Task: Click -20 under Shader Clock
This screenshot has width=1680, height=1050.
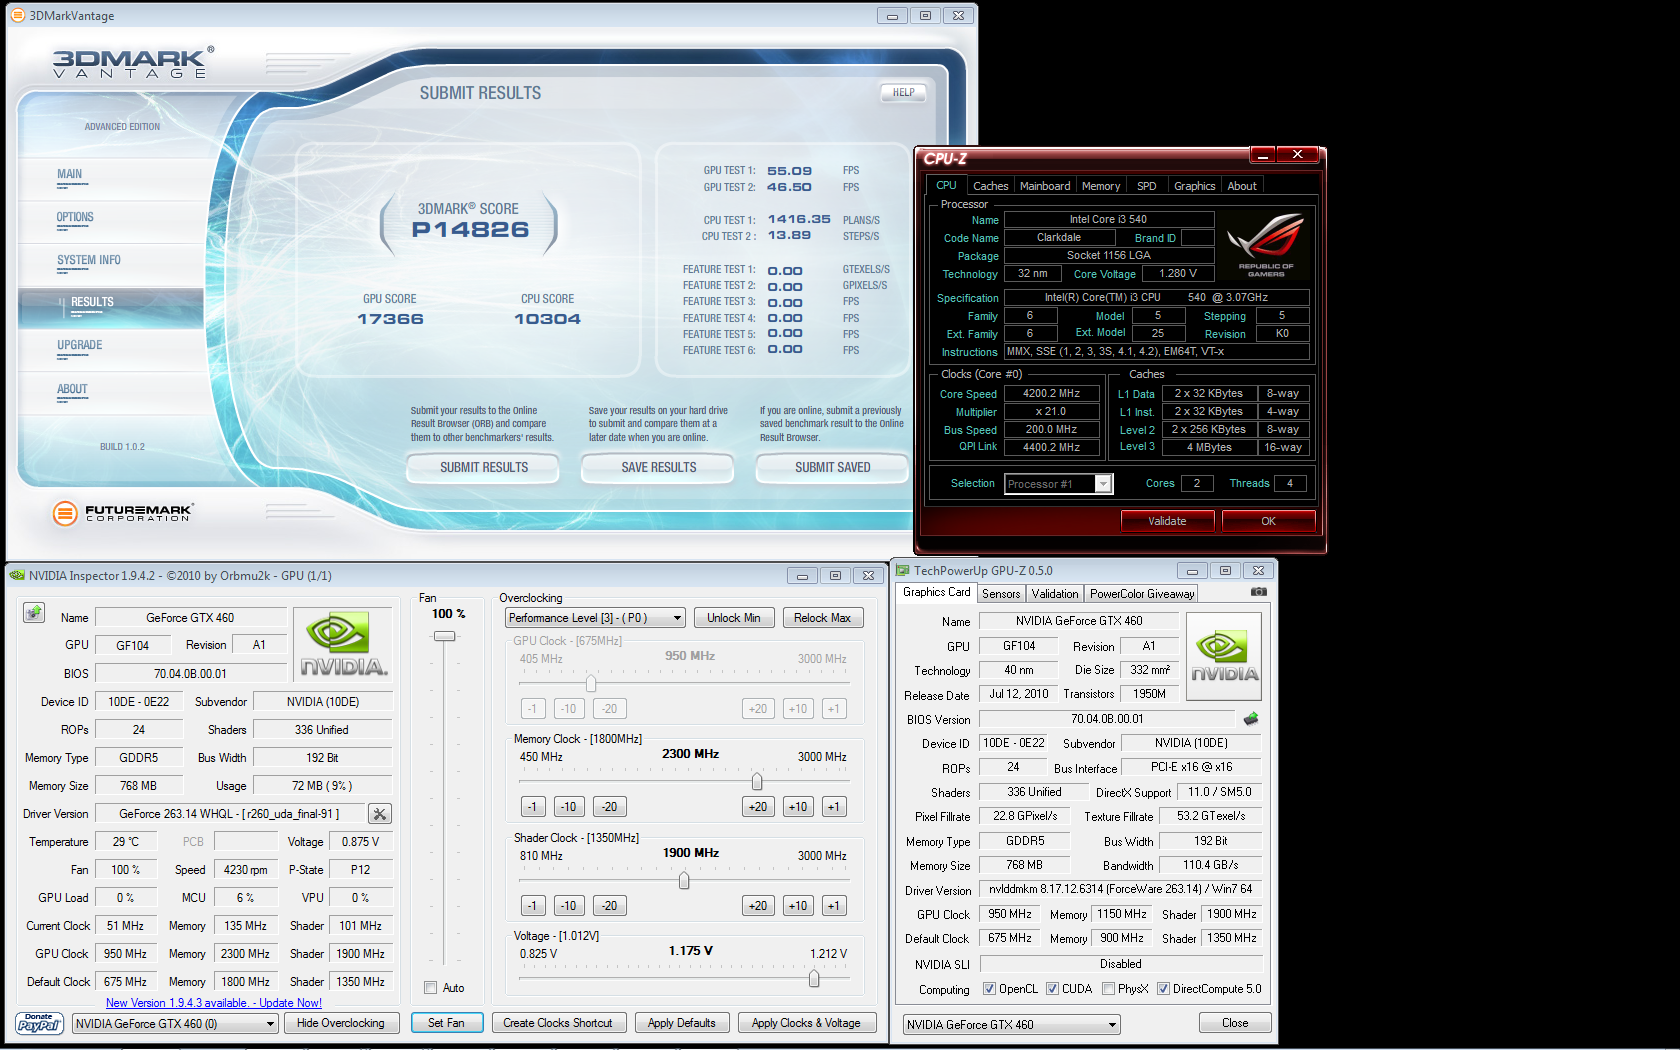Action: point(610,906)
